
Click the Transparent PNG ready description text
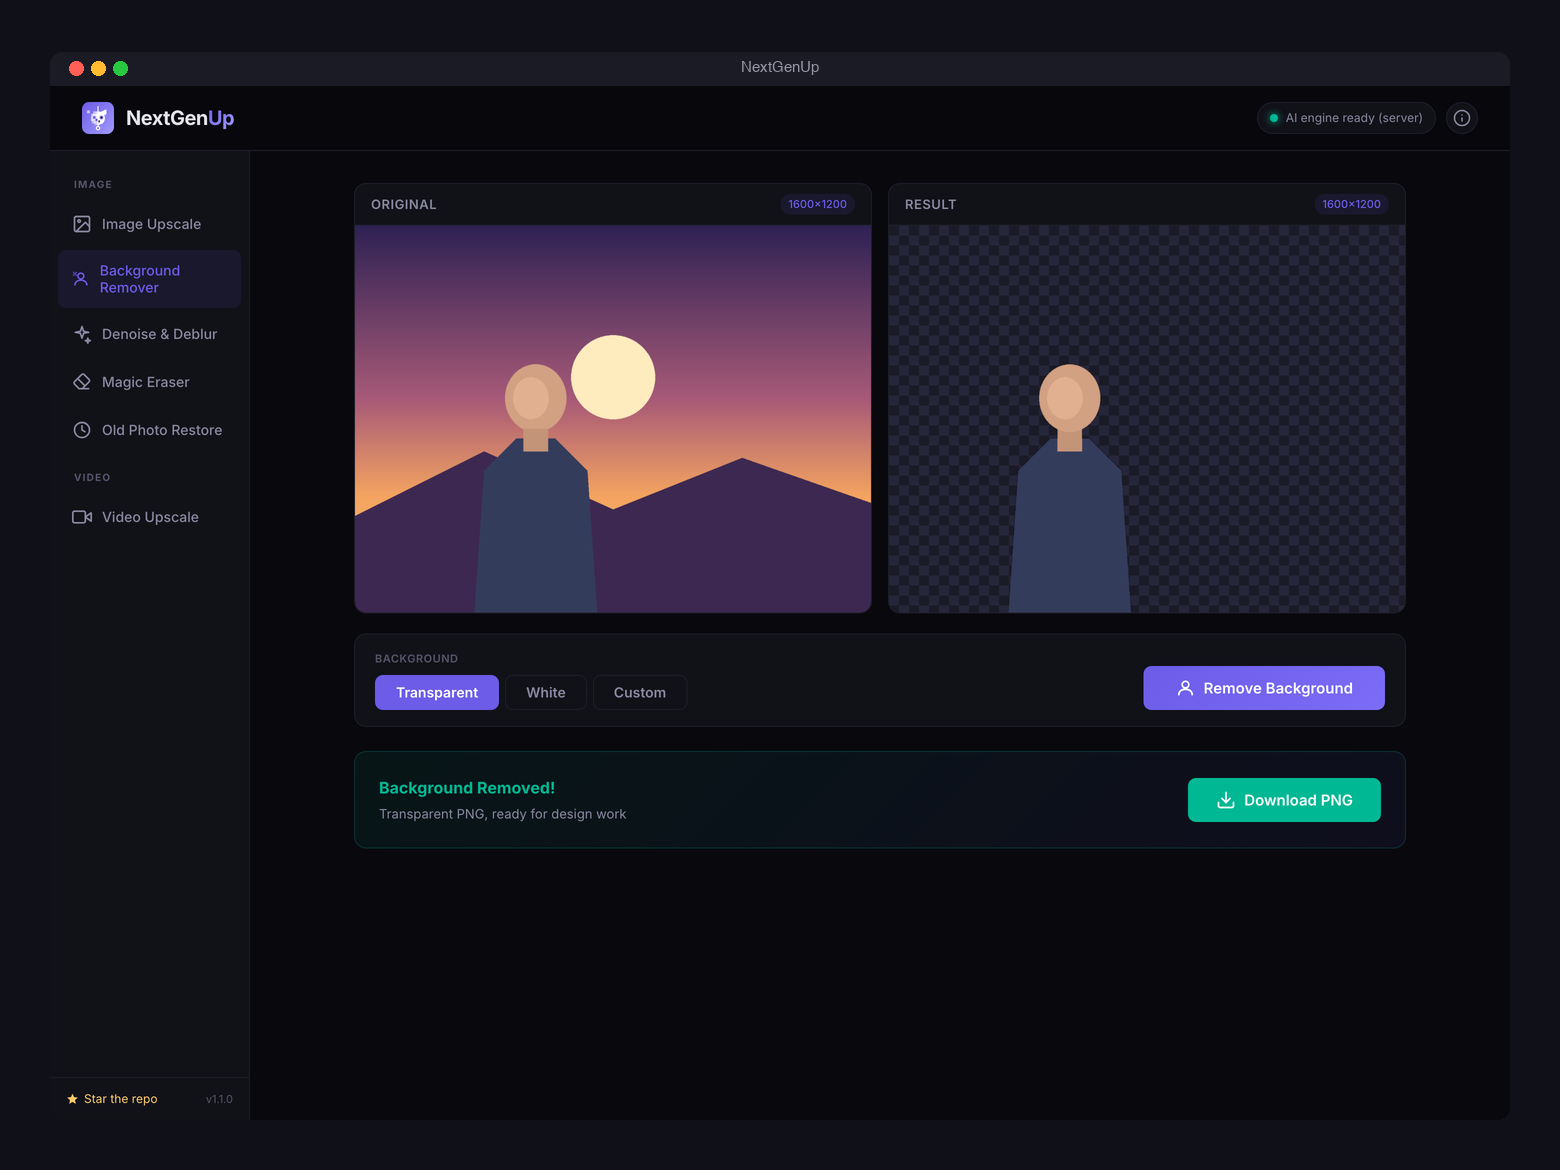click(503, 814)
